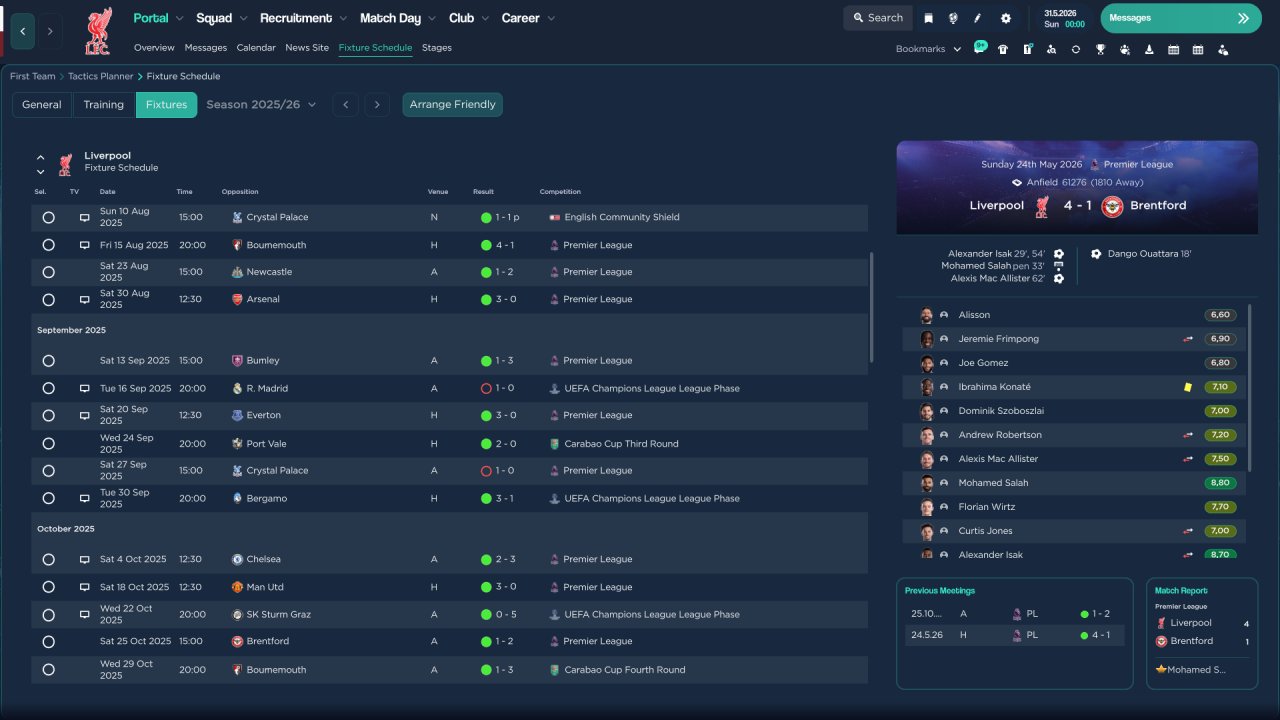Click the Liverpool club crest in the header
1280x720 pixels.
pyautogui.click(x=98, y=31)
